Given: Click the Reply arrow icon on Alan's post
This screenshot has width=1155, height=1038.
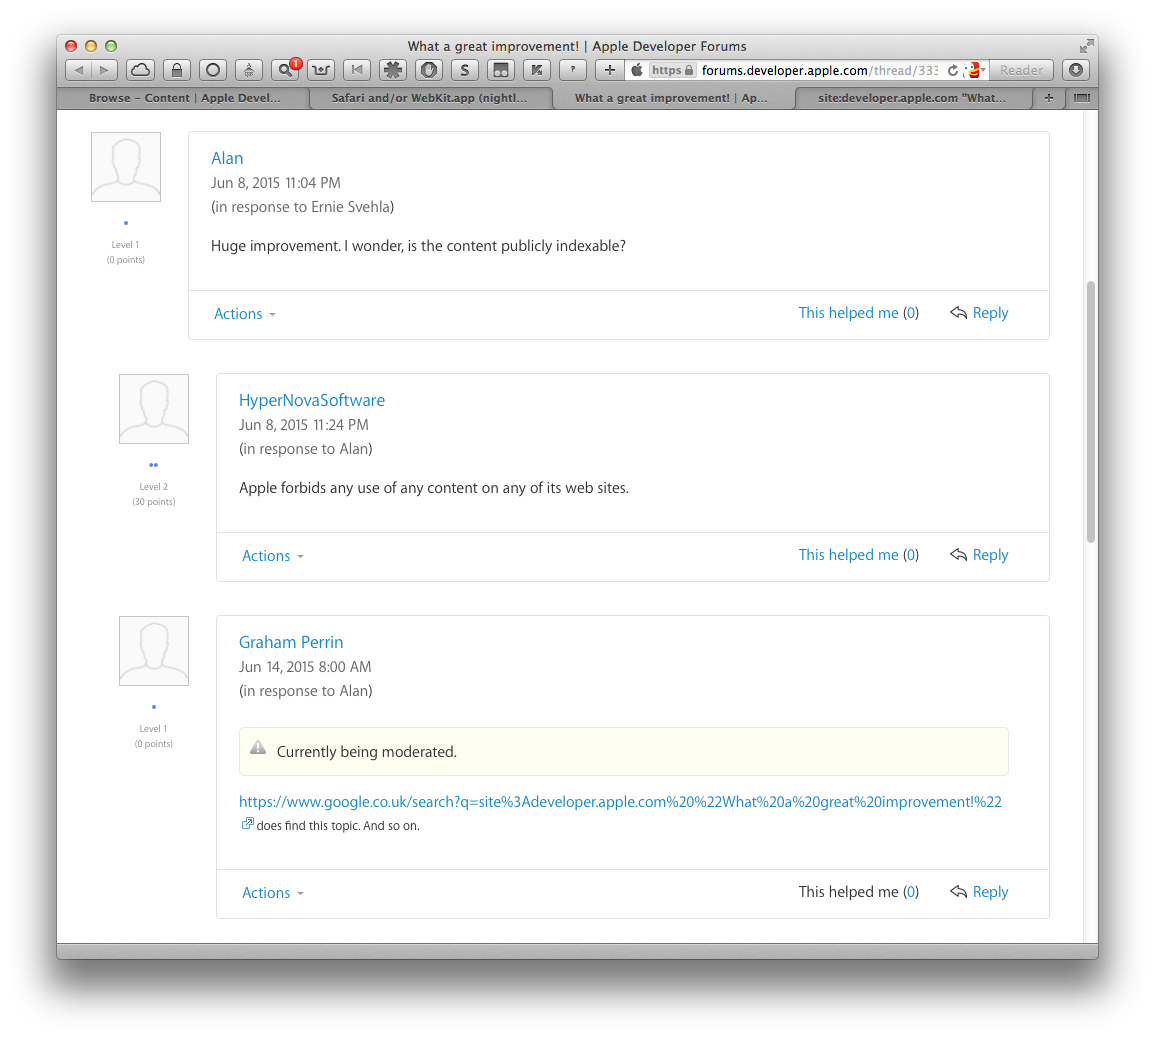Looking at the screenshot, I should click(958, 313).
